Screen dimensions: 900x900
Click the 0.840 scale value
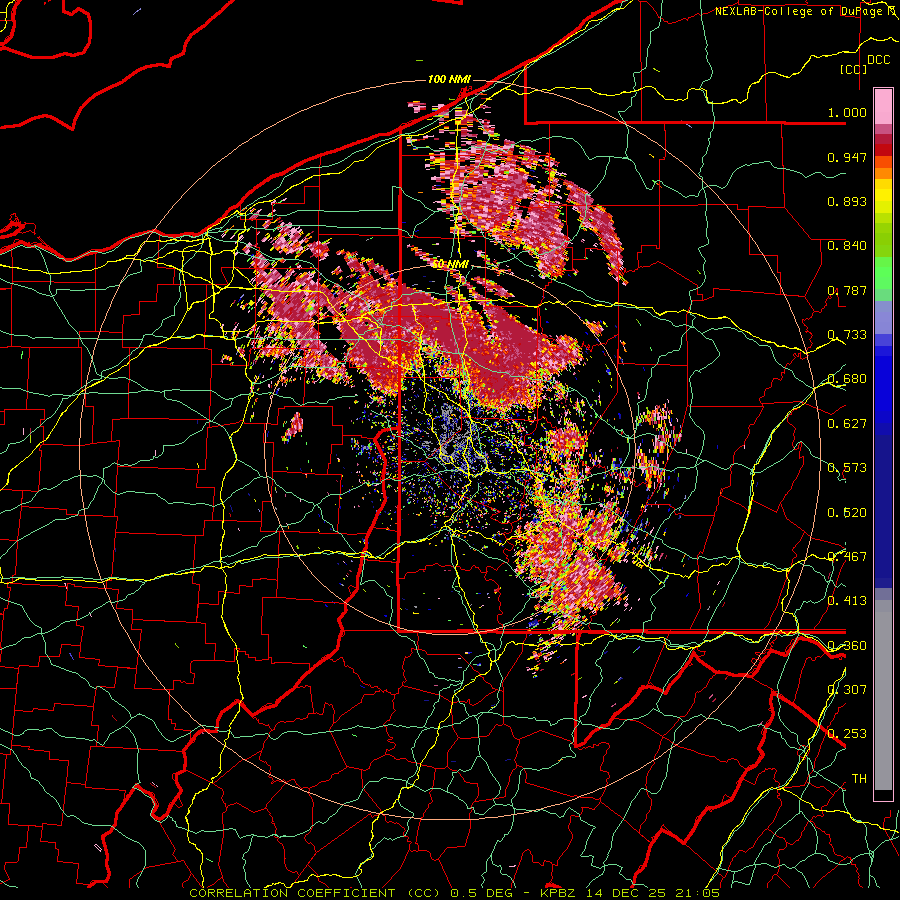pos(847,246)
